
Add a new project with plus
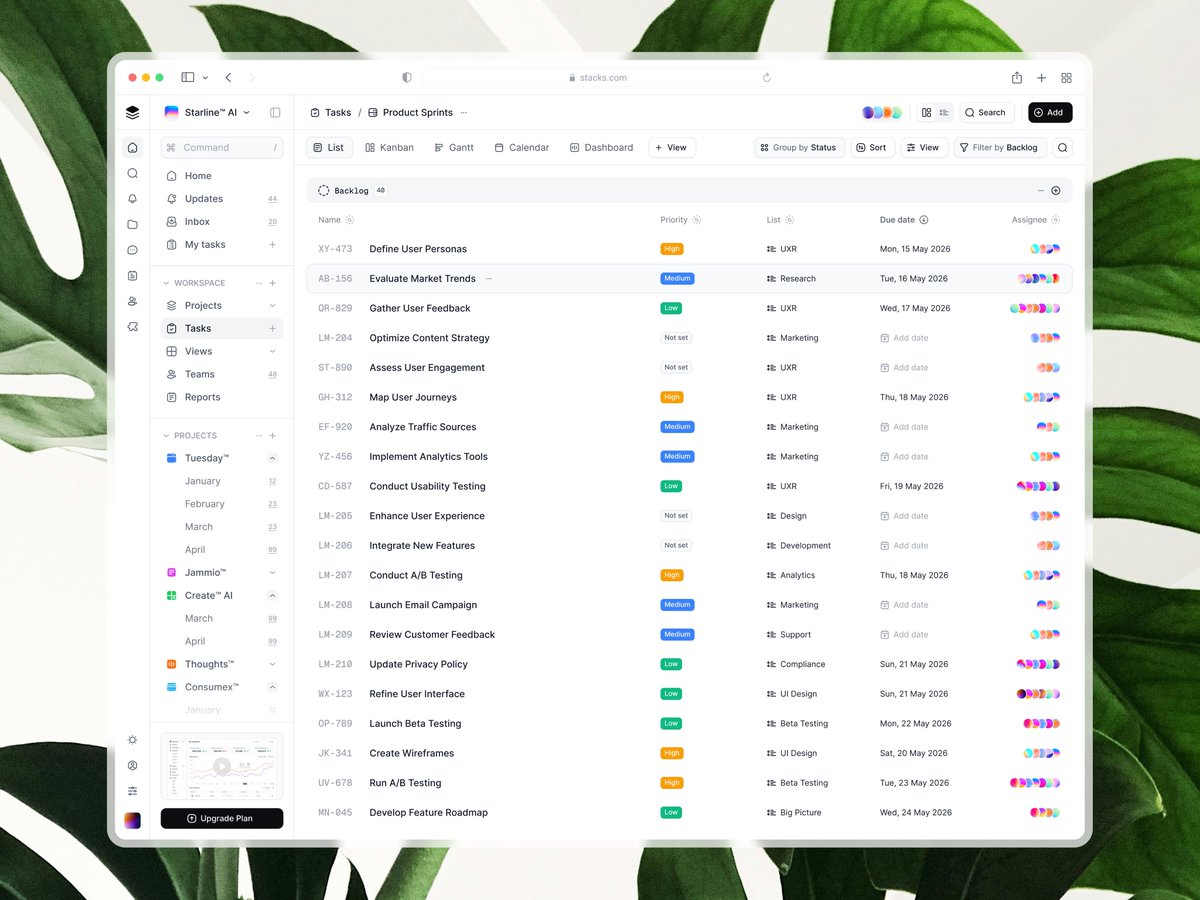(x=273, y=436)
